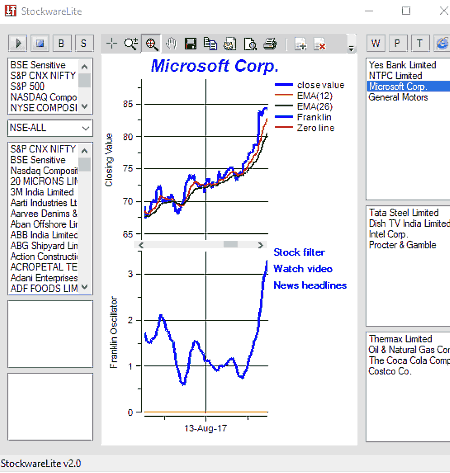Screen dimensions: 450x473
Task: Select the hand pan tool
Action: [x=171, y=44]
